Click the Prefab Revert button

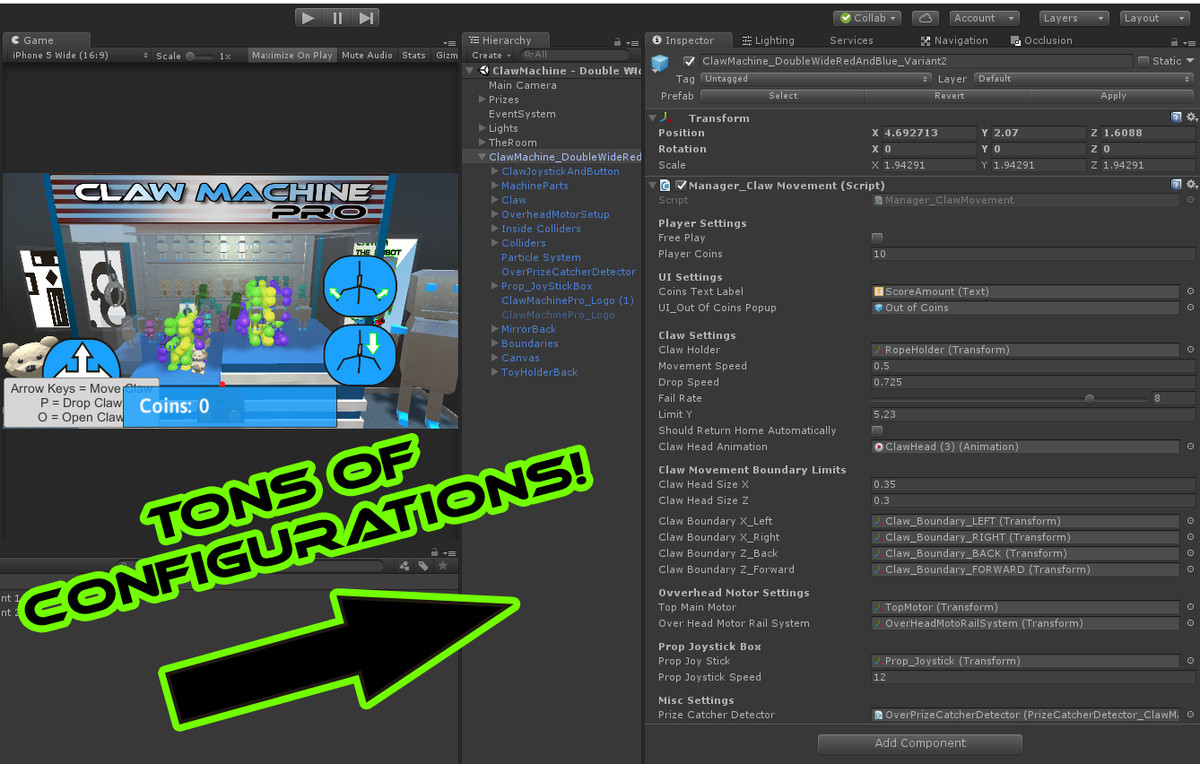tap(949, 96)
